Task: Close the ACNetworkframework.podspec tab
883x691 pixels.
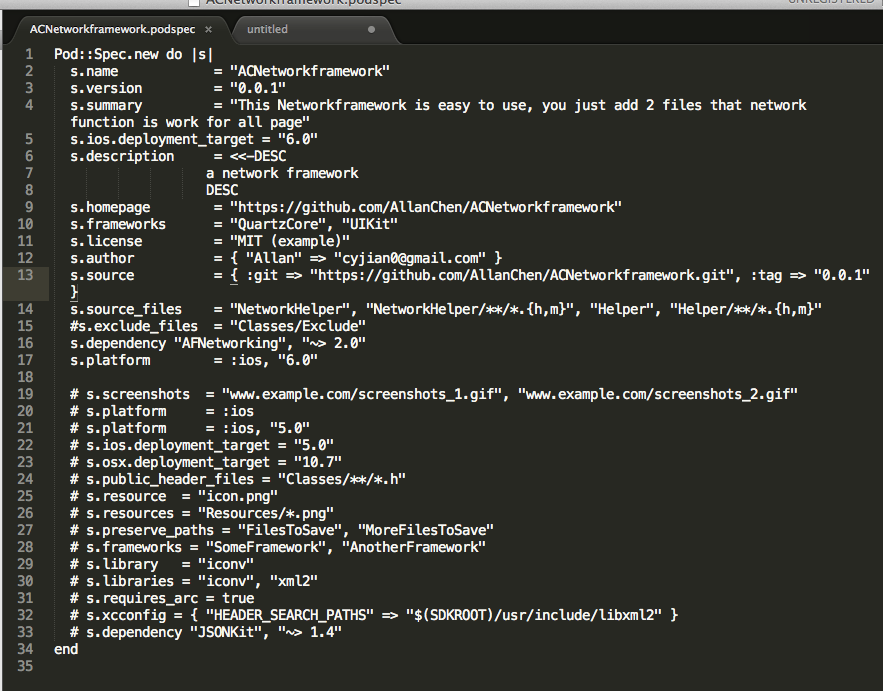Action: (208, 29)
